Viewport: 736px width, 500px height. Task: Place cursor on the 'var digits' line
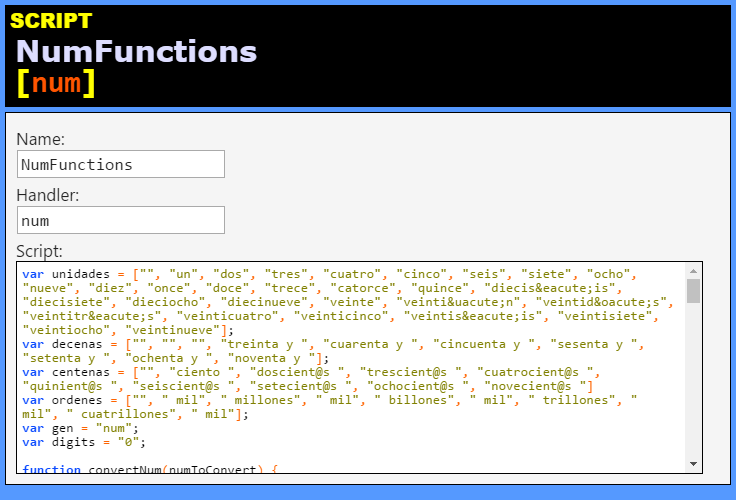point(84,442)
